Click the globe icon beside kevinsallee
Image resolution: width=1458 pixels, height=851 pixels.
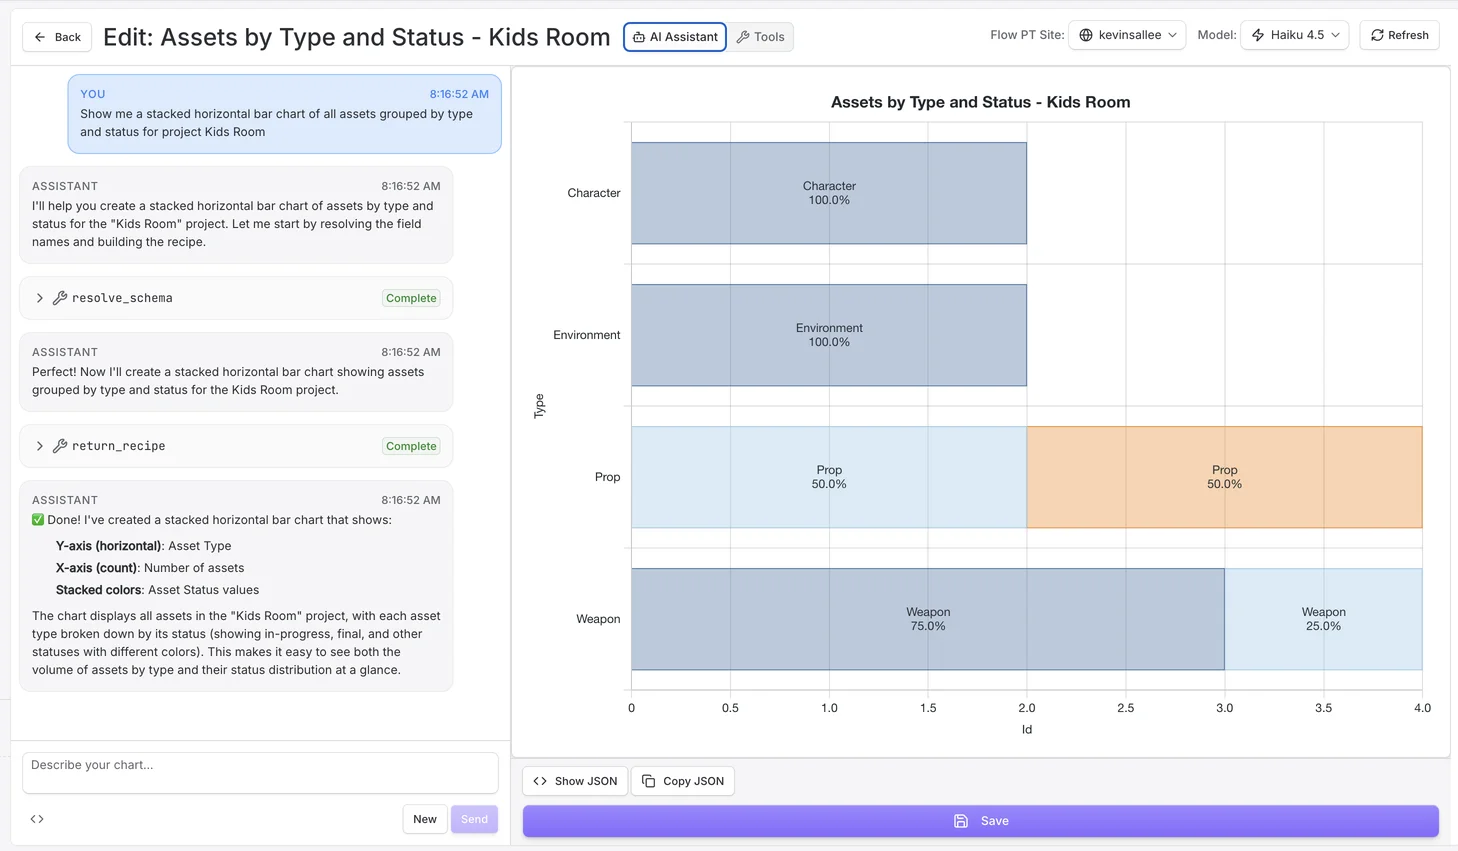pos(1086,34)
